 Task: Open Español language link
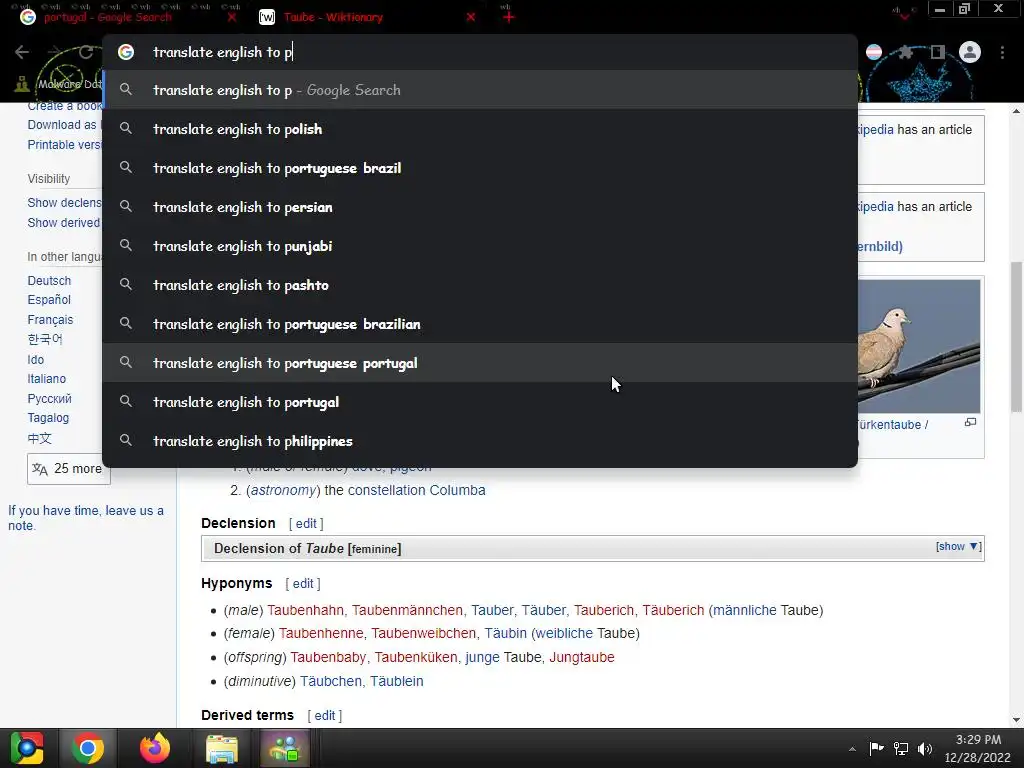pyautogui.click(x=49, y=300)
